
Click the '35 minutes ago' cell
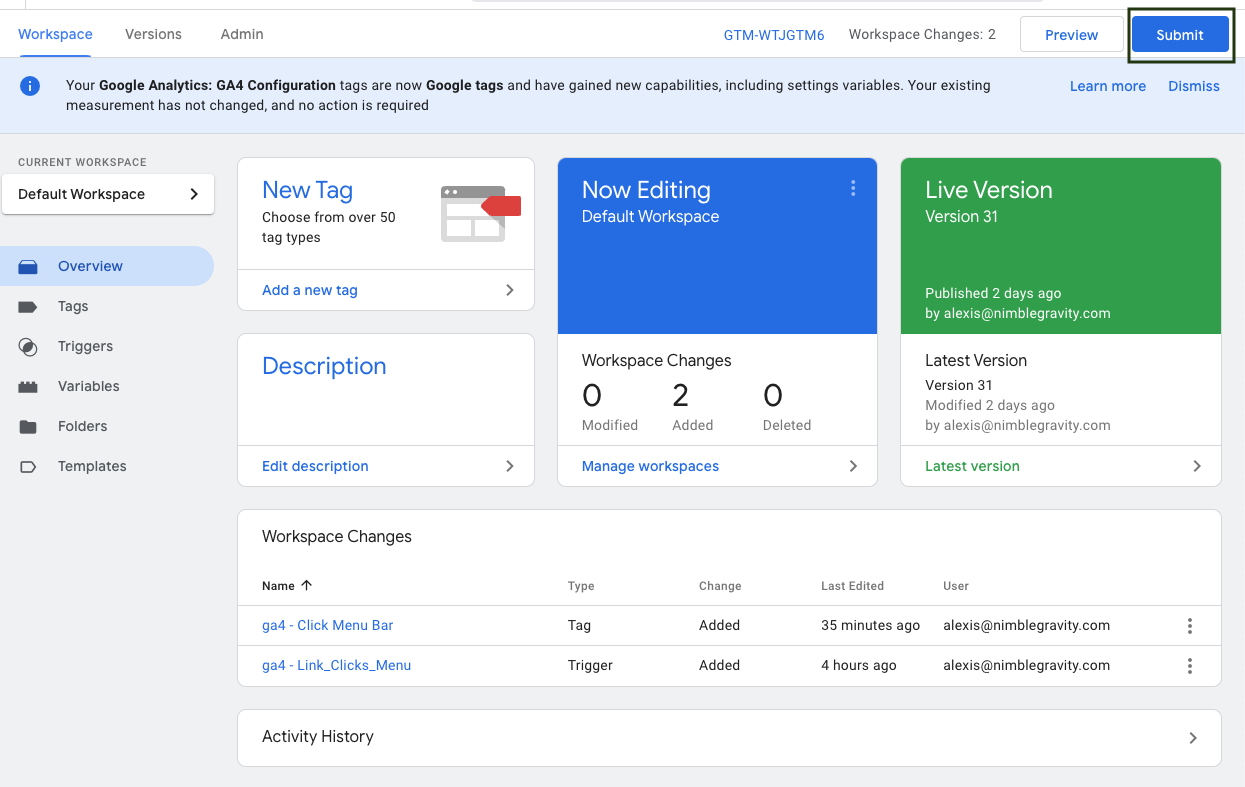(870, 625)
